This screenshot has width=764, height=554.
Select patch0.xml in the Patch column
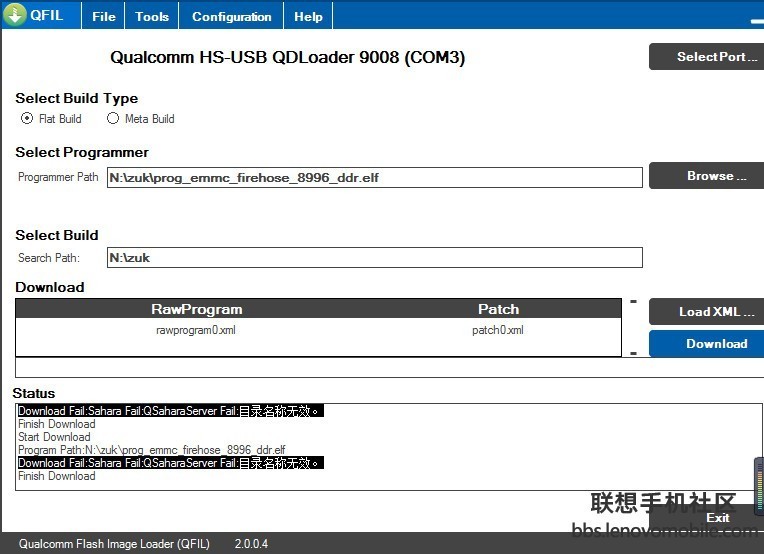click(x=497, y=330)
